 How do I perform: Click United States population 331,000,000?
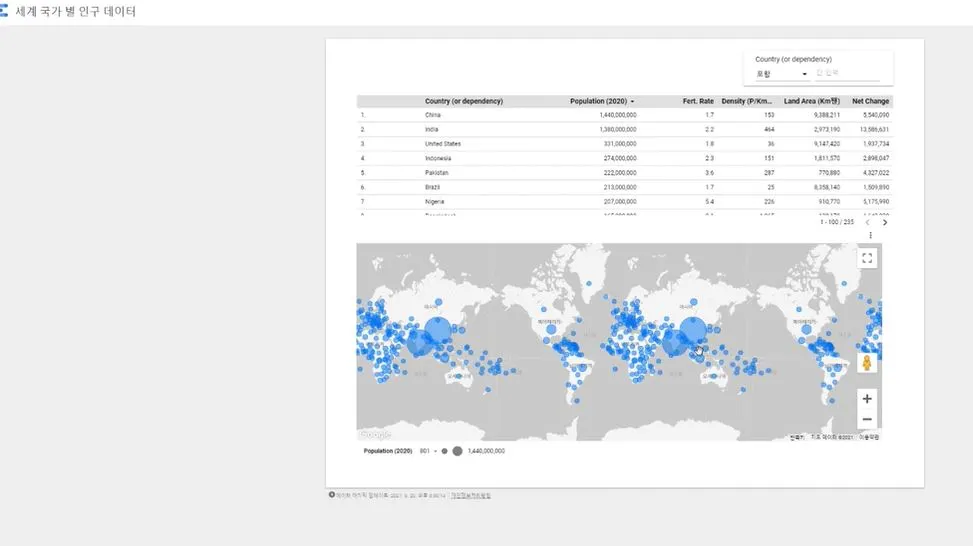pyautogui.click(x=620, y=143)
